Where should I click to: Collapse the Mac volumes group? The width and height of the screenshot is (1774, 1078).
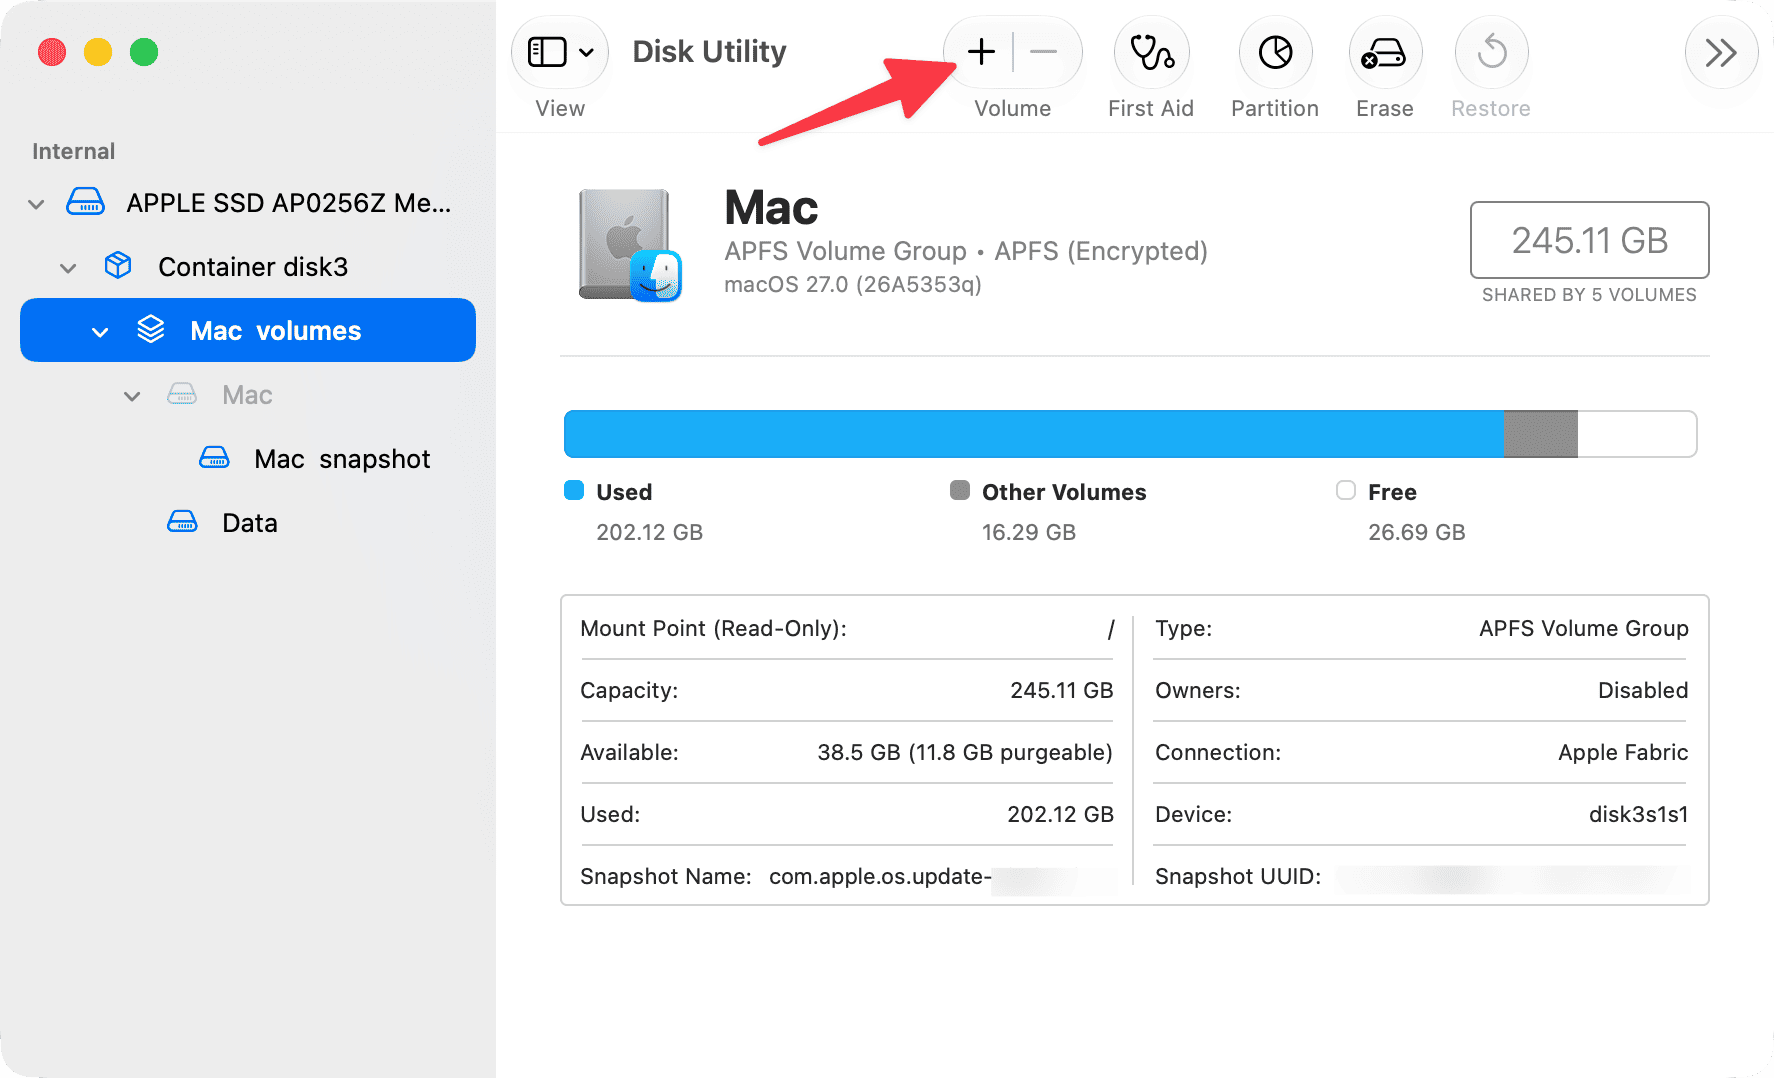100,332
